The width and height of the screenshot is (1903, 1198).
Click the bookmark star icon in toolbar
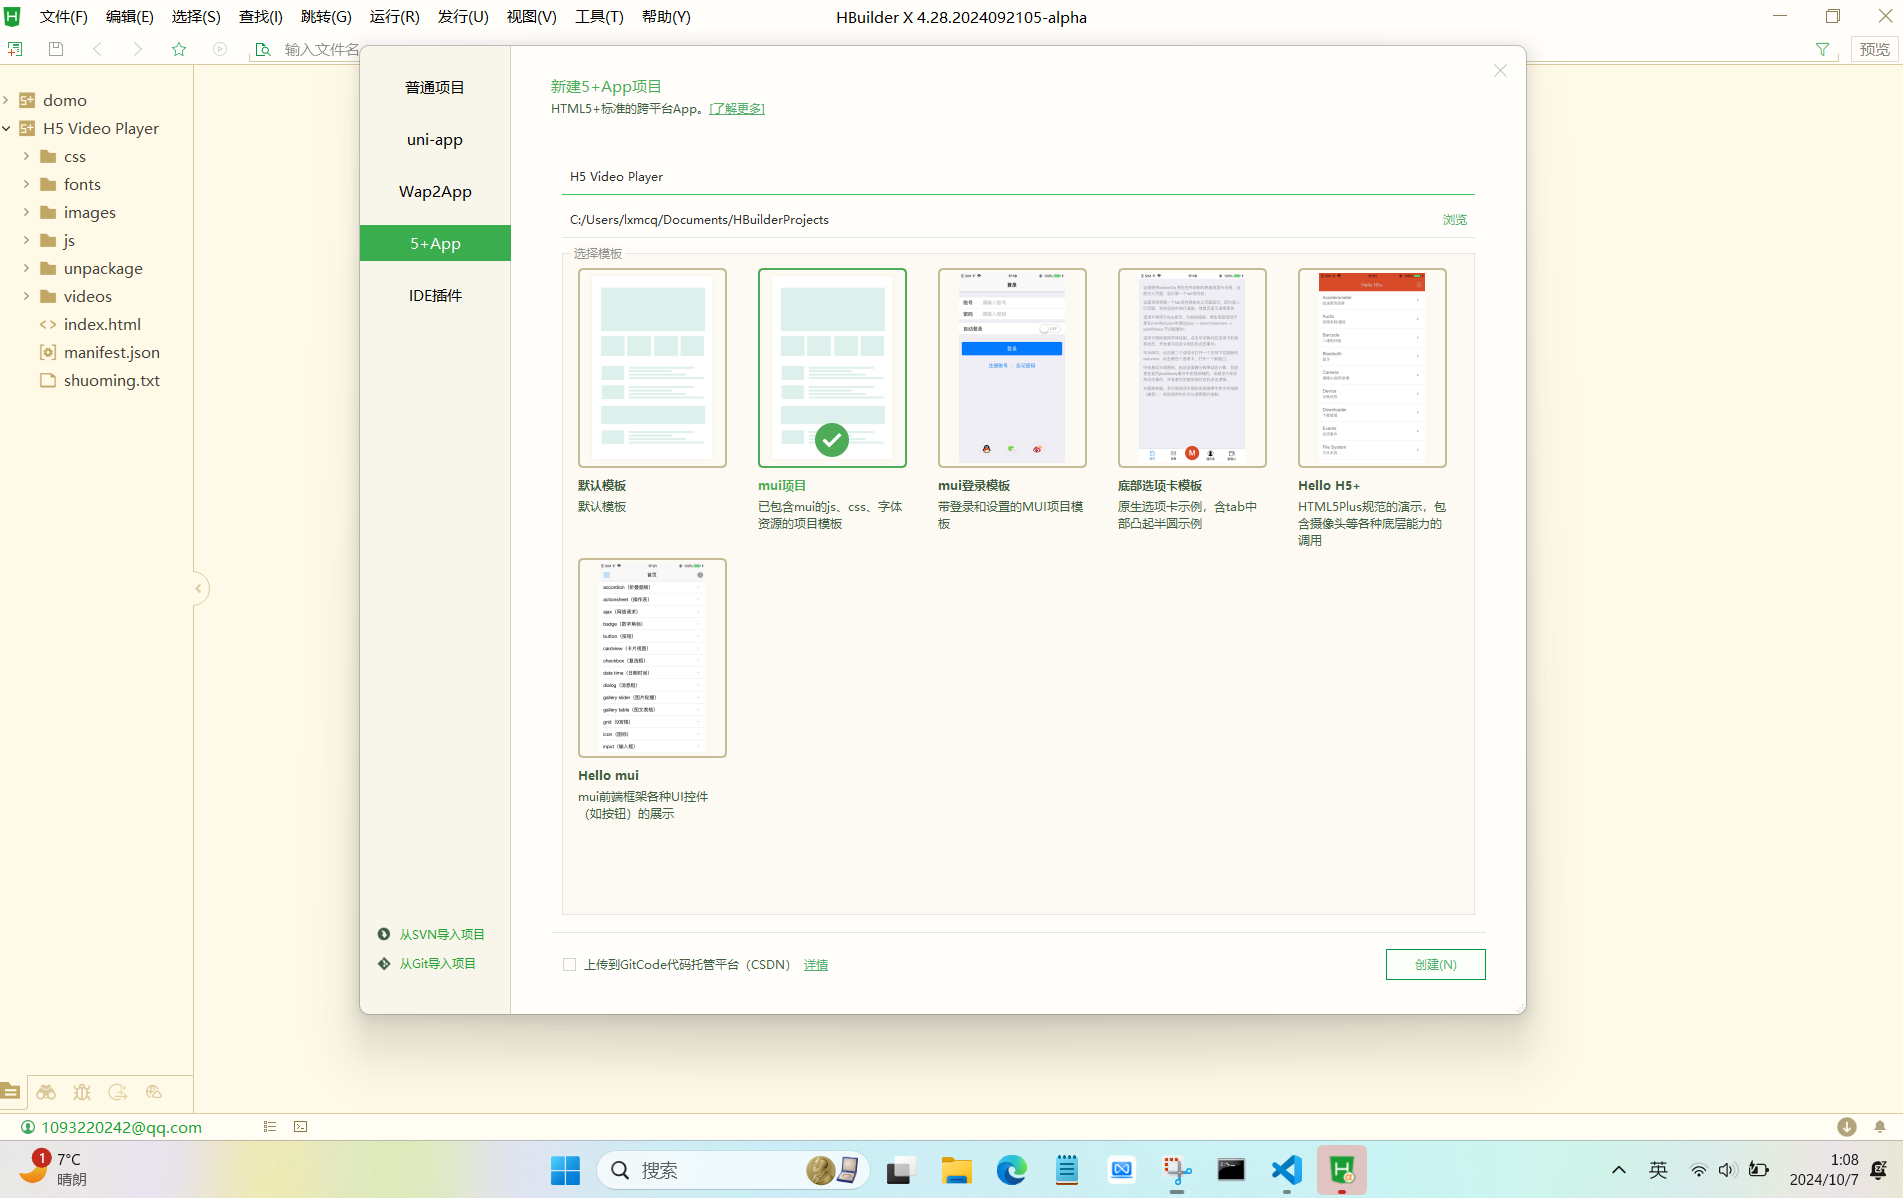pyautogui.click(x=179, y=49)
